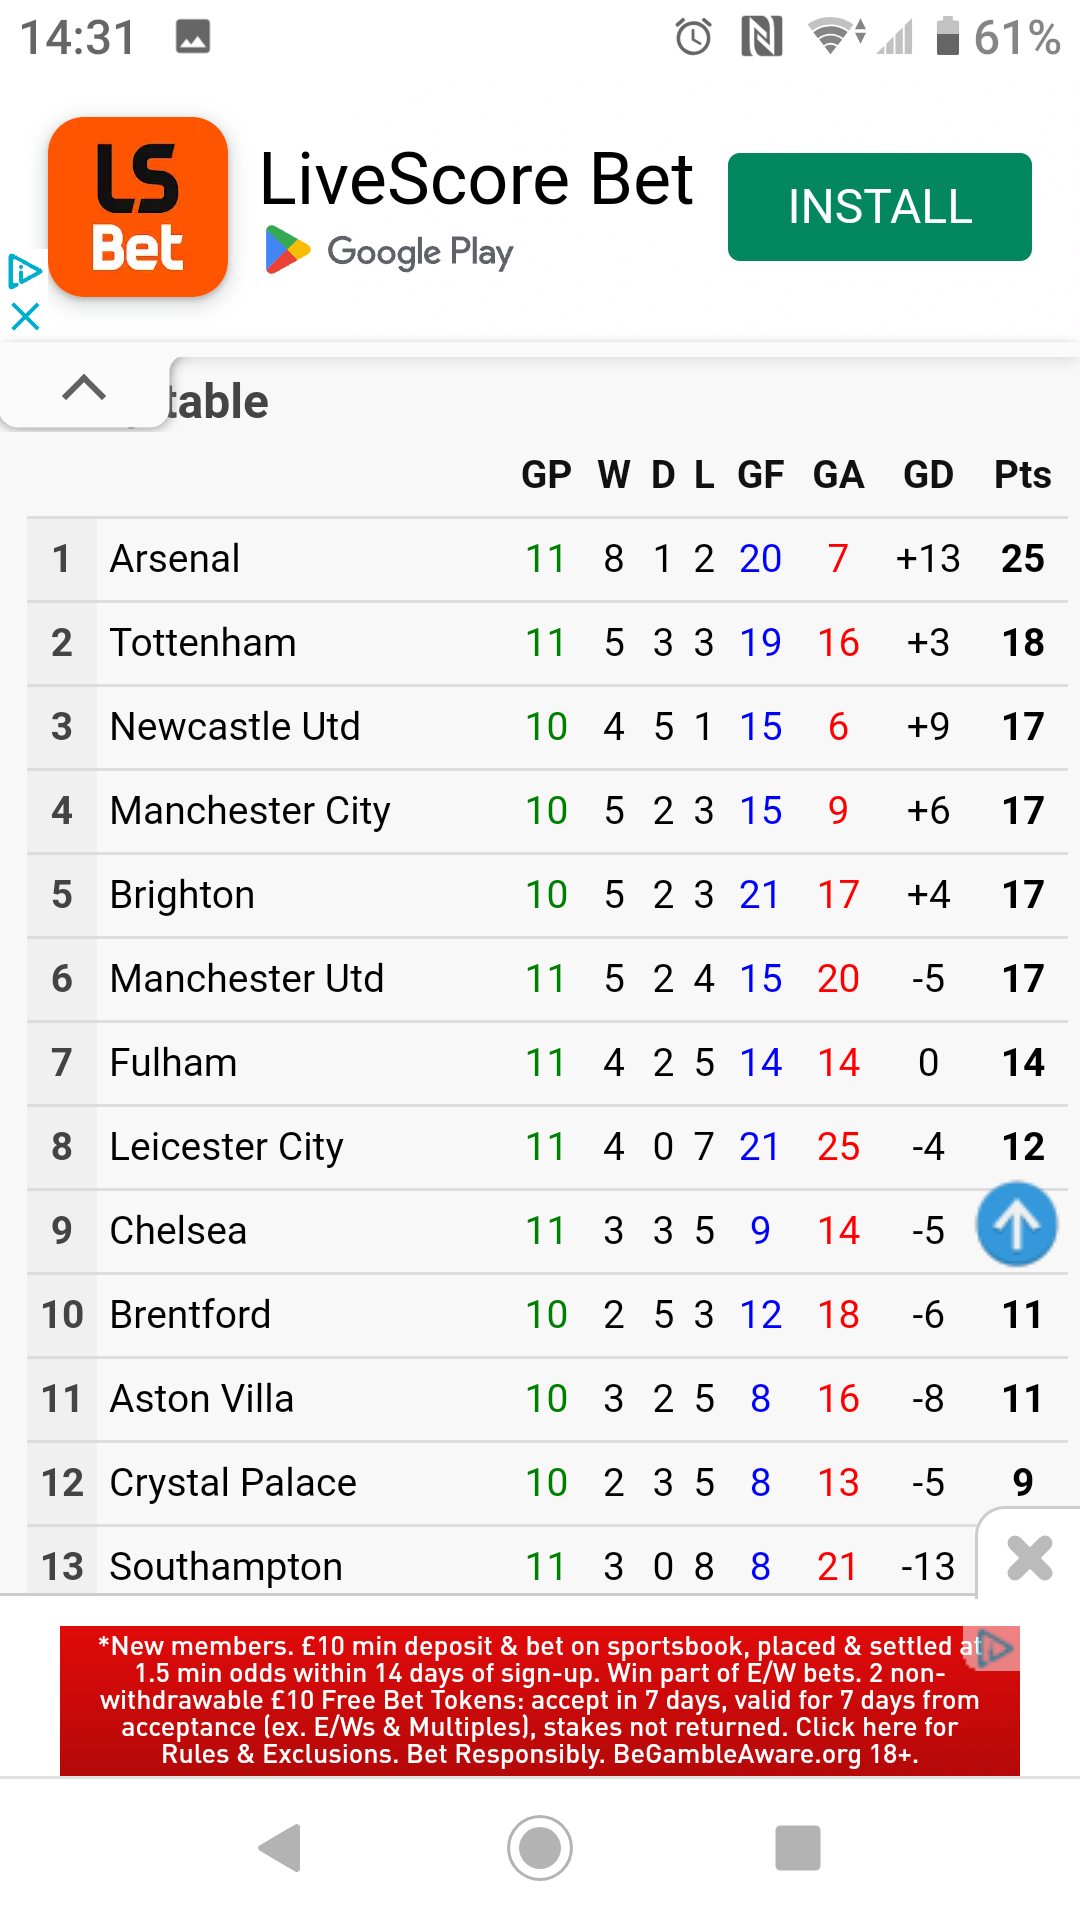Open recent apps with the square button
Screen dimensions: 1080x1920
click(x=798, y=1848)
